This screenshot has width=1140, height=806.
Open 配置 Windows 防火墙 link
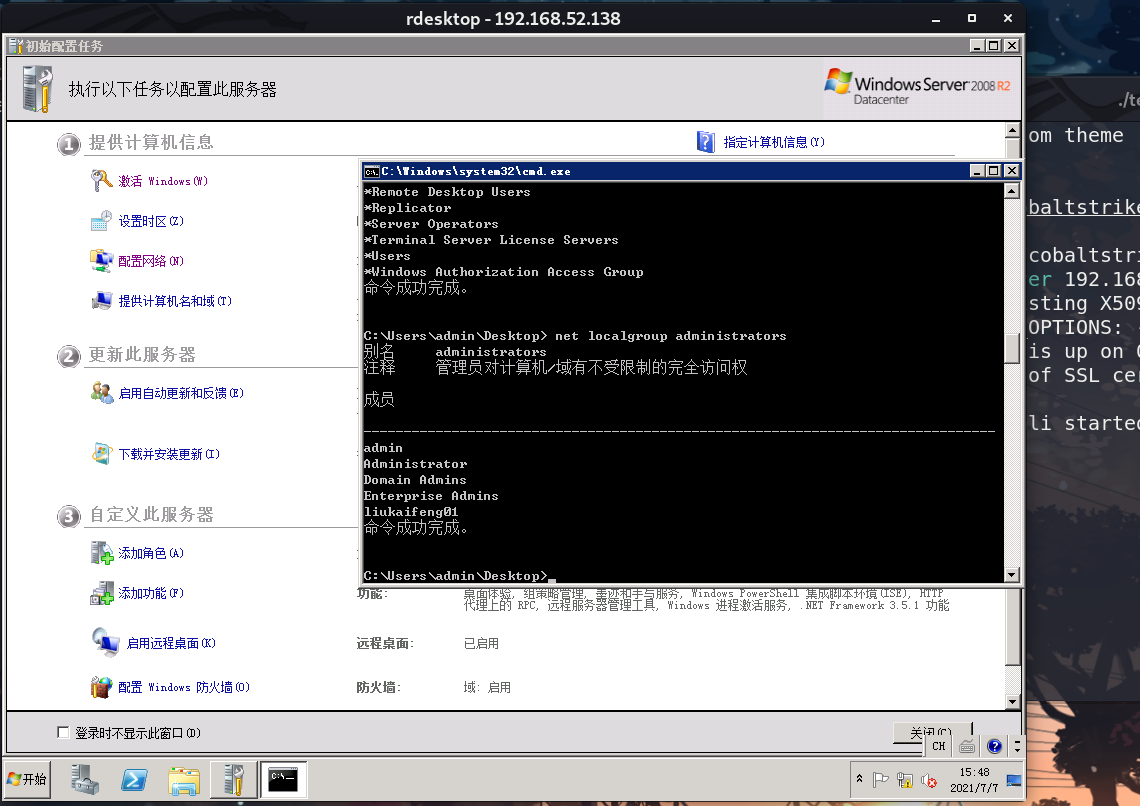click(x=184, y=687)
